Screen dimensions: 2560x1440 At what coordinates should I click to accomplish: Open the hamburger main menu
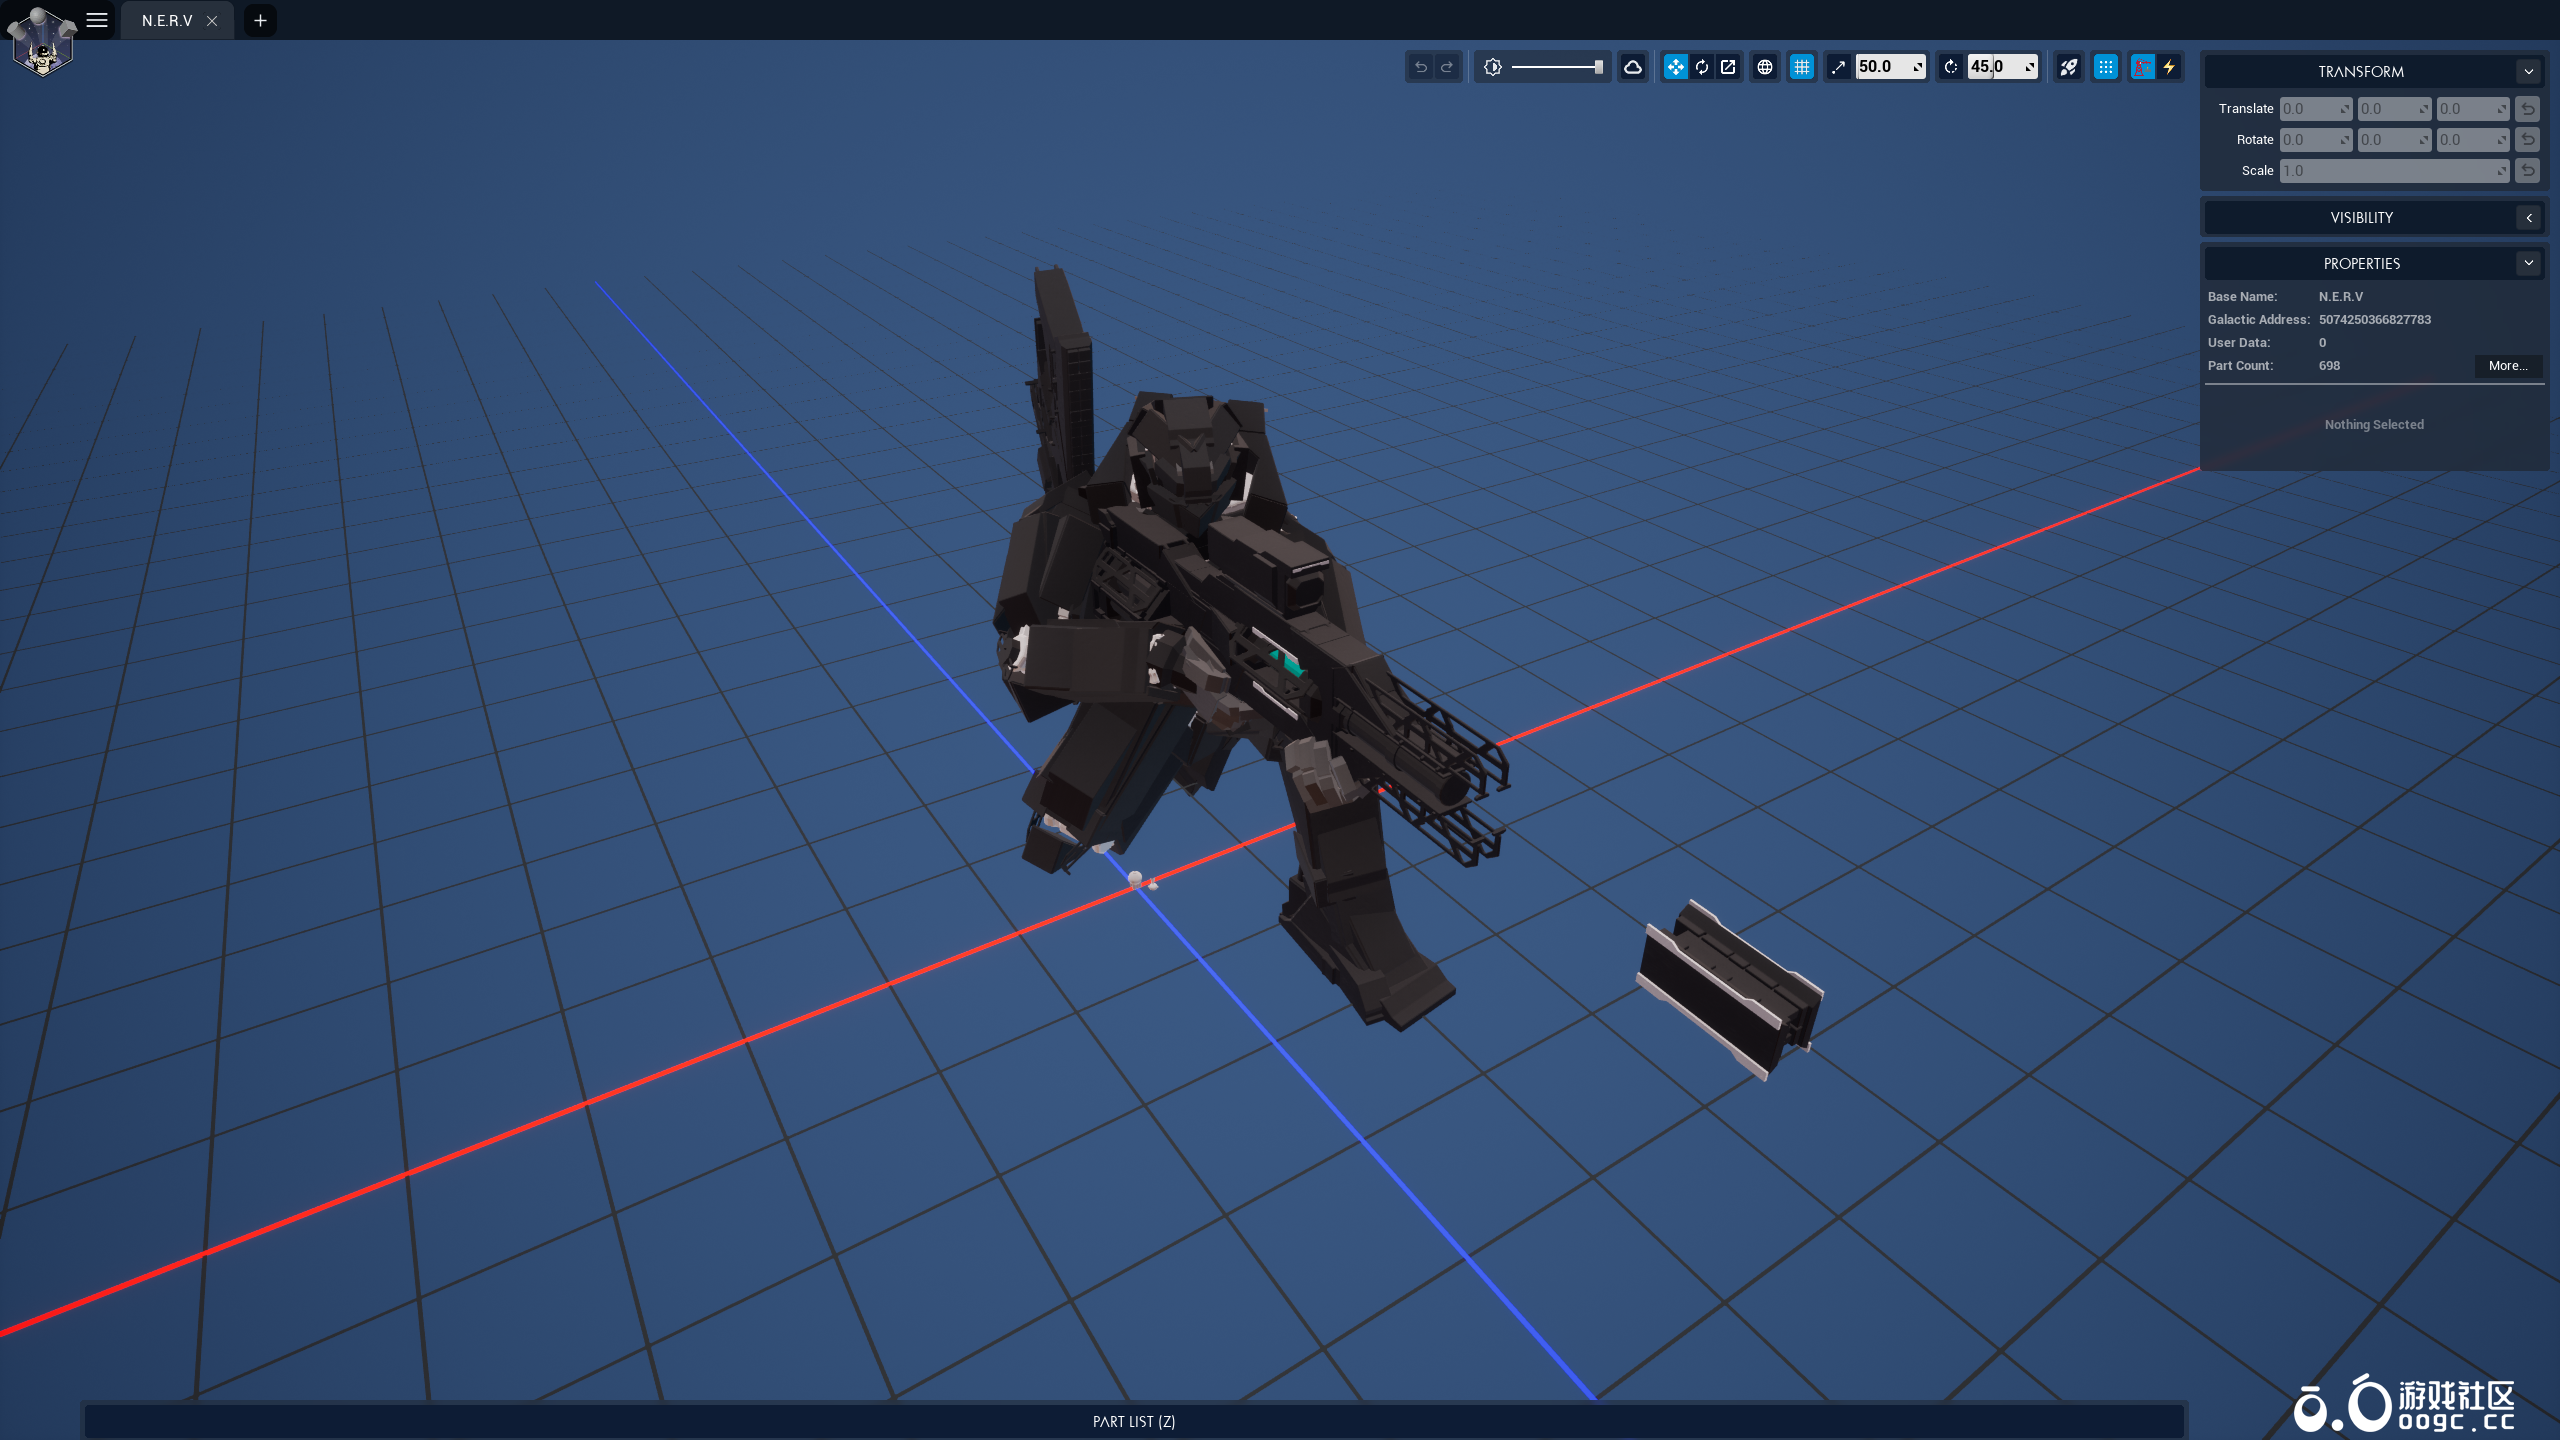click(97, 20)
